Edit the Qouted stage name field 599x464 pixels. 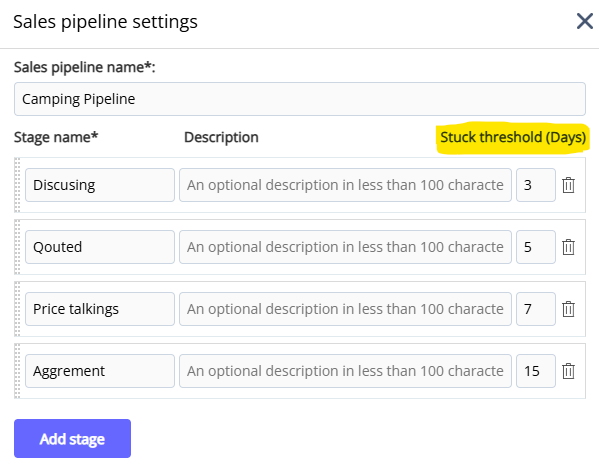click(x=100, y=247)
